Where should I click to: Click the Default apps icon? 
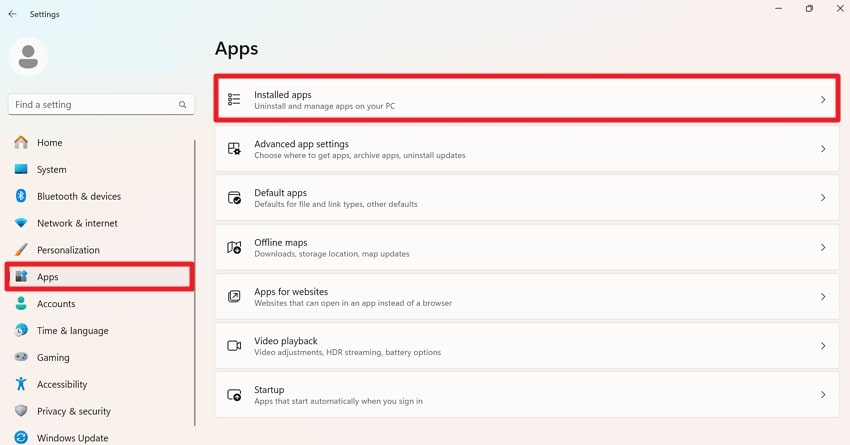point(234,198)
